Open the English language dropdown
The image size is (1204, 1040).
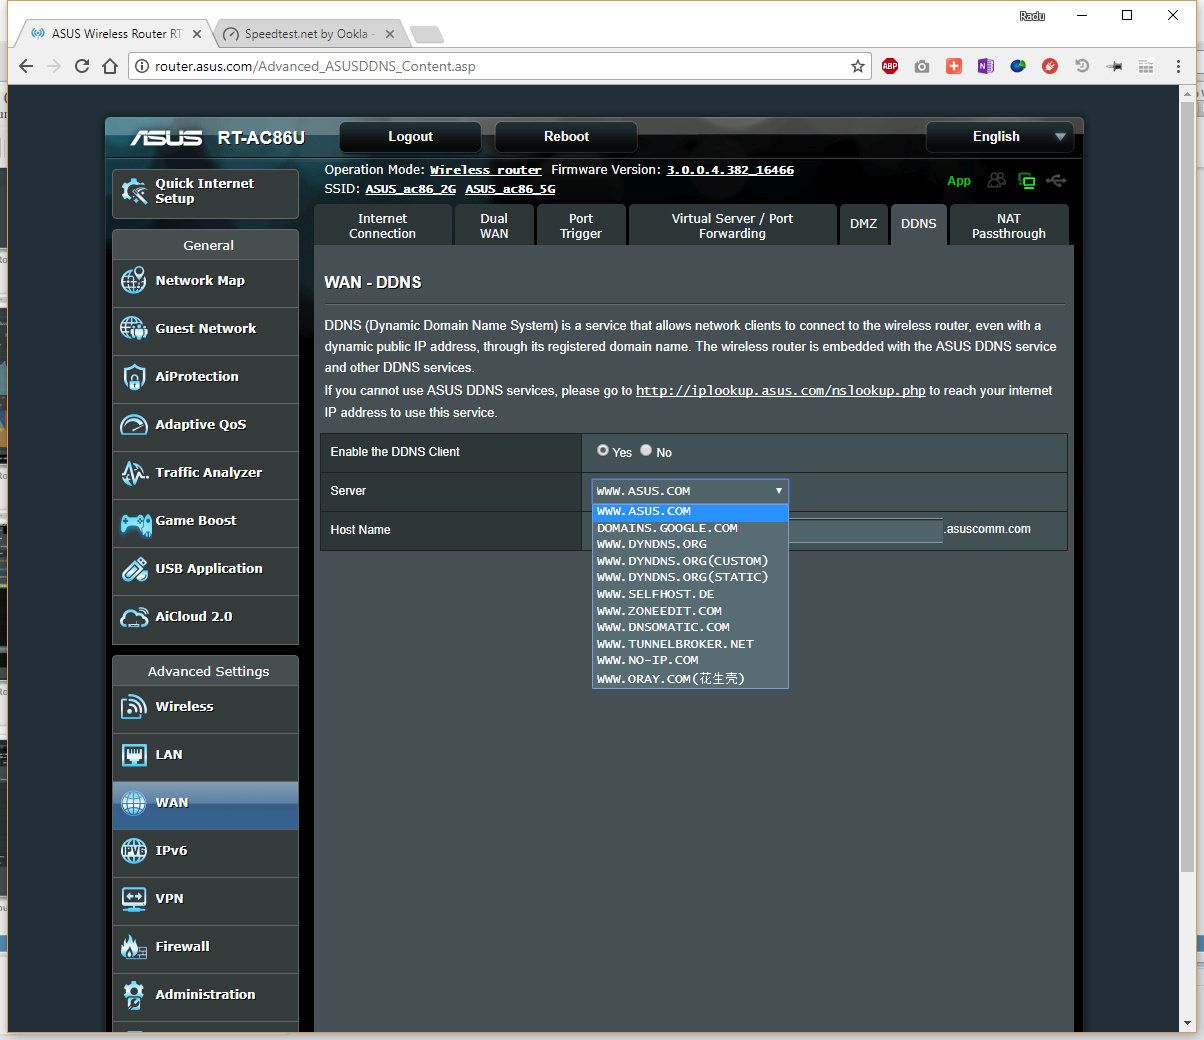(1000, 137)
